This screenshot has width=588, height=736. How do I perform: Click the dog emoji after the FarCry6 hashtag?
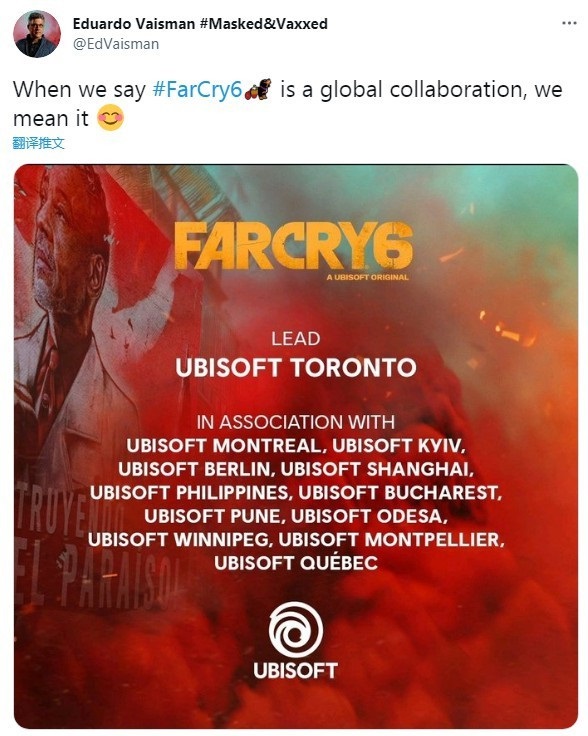[x=258, y=89]
